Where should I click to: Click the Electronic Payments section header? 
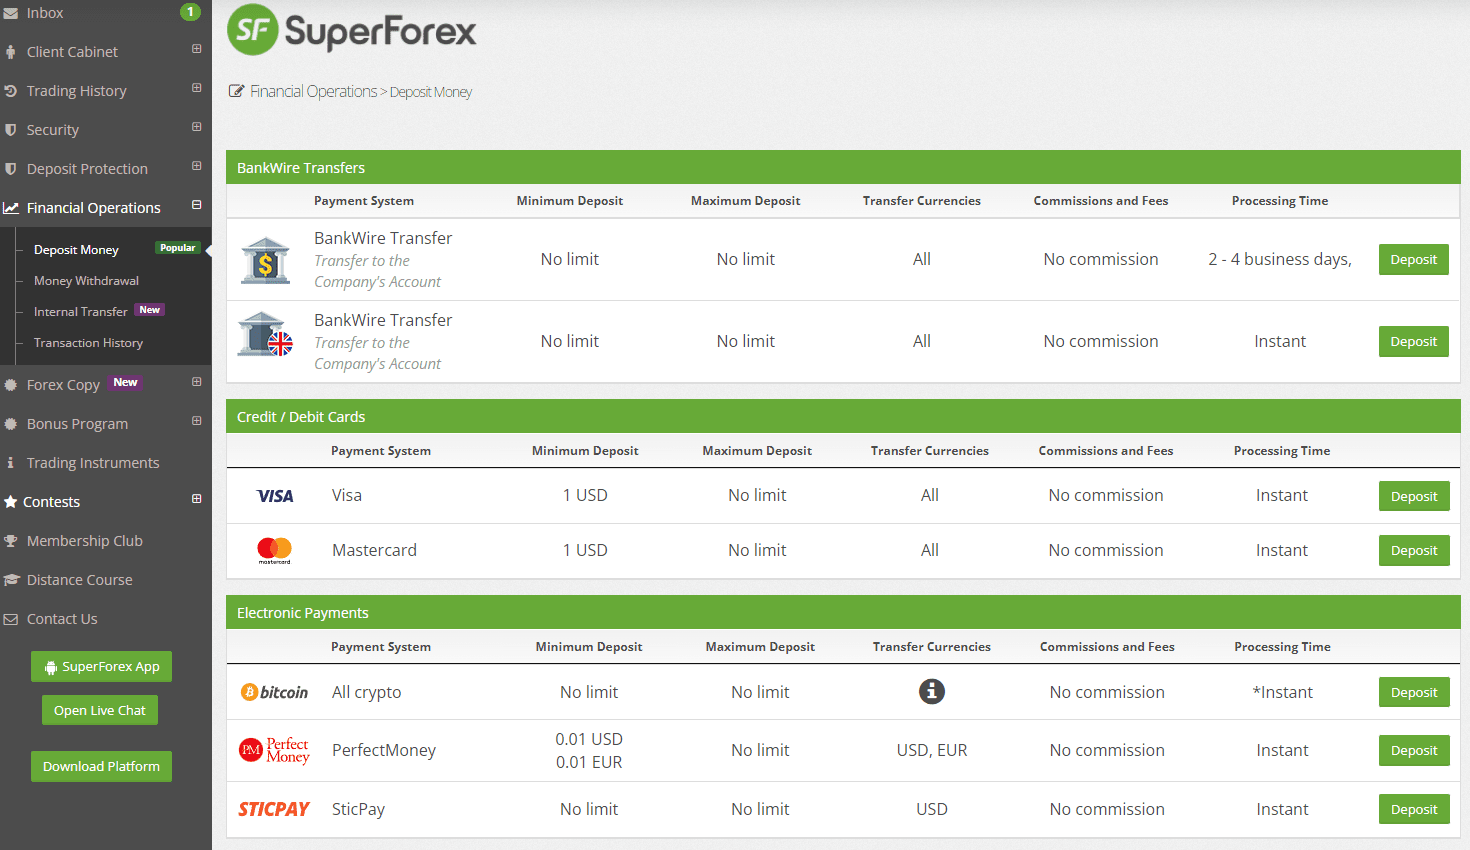coord(843,612)
